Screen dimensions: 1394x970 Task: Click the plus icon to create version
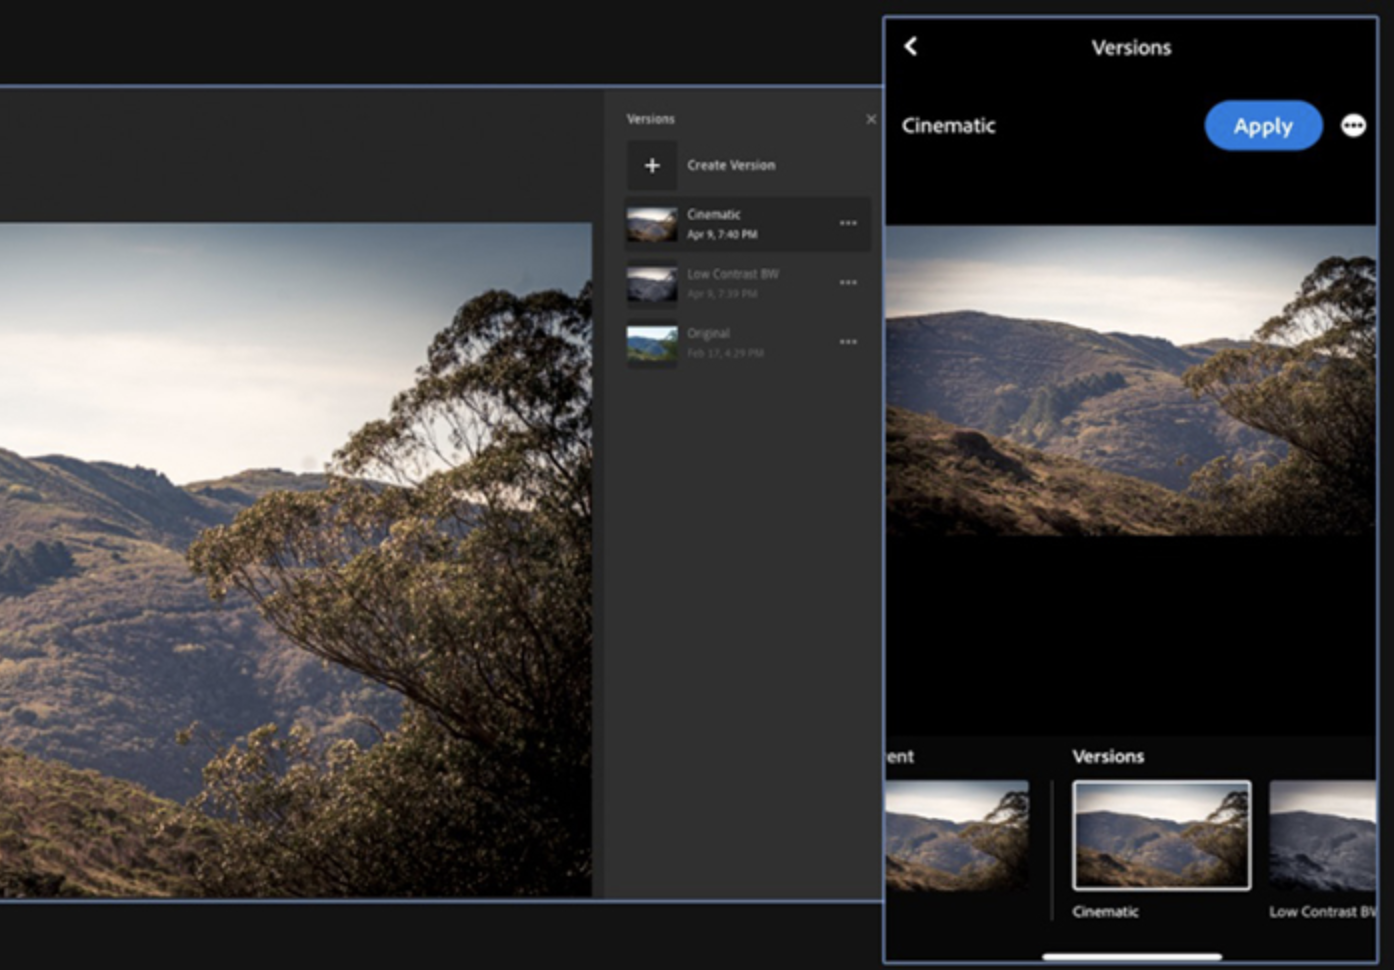(x=652, y=165)
